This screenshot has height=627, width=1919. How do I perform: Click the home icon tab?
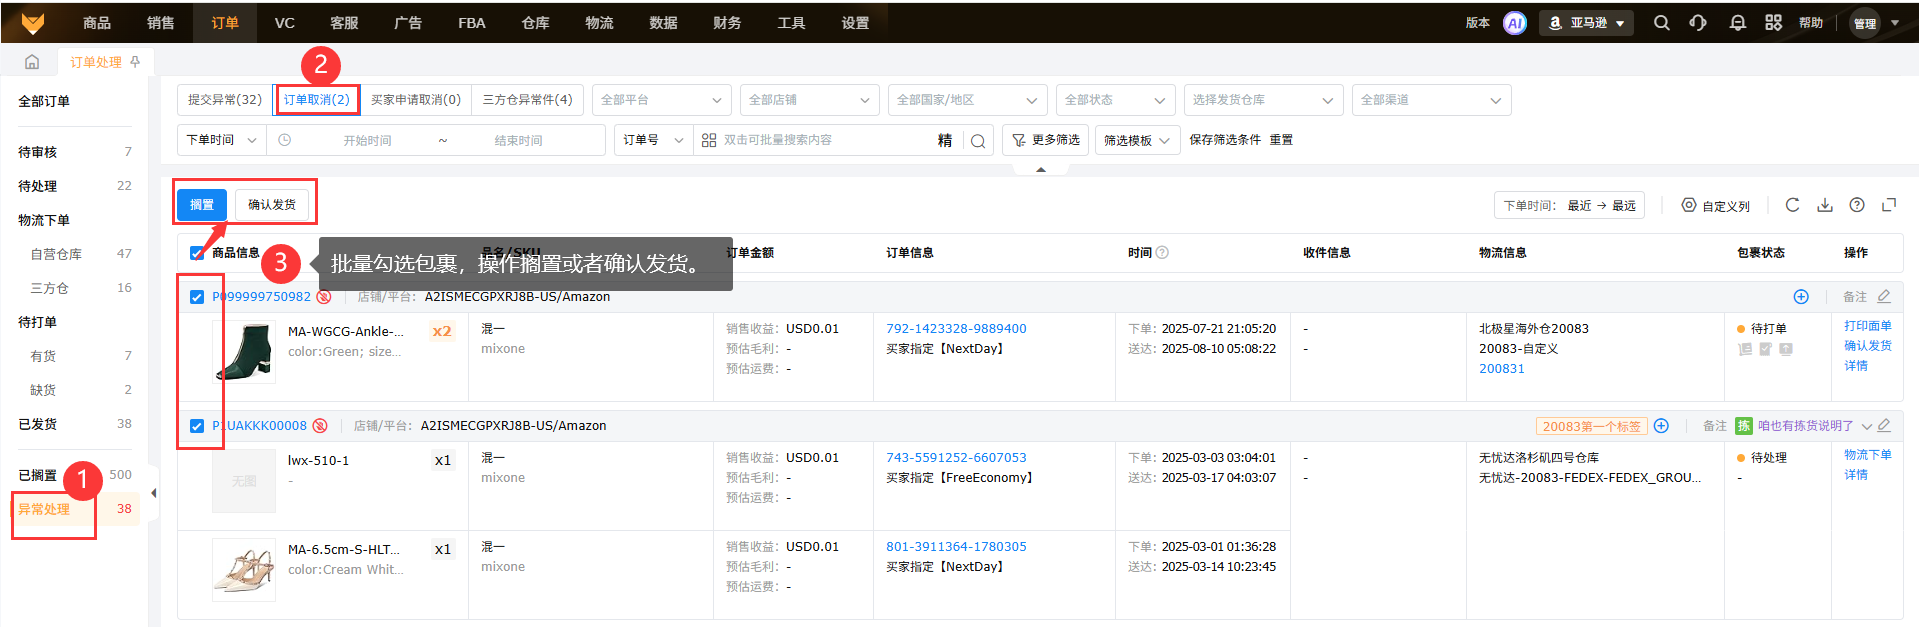[32, 62]
